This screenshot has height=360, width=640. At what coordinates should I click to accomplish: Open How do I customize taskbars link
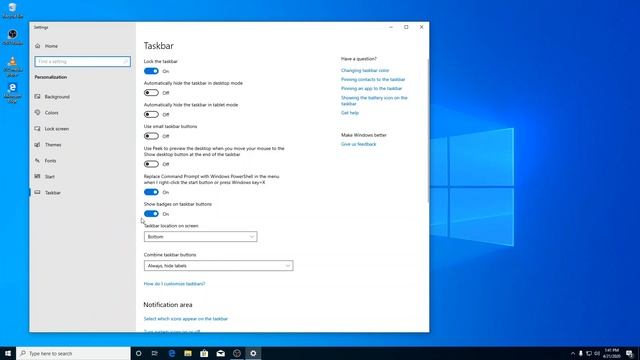174,284
